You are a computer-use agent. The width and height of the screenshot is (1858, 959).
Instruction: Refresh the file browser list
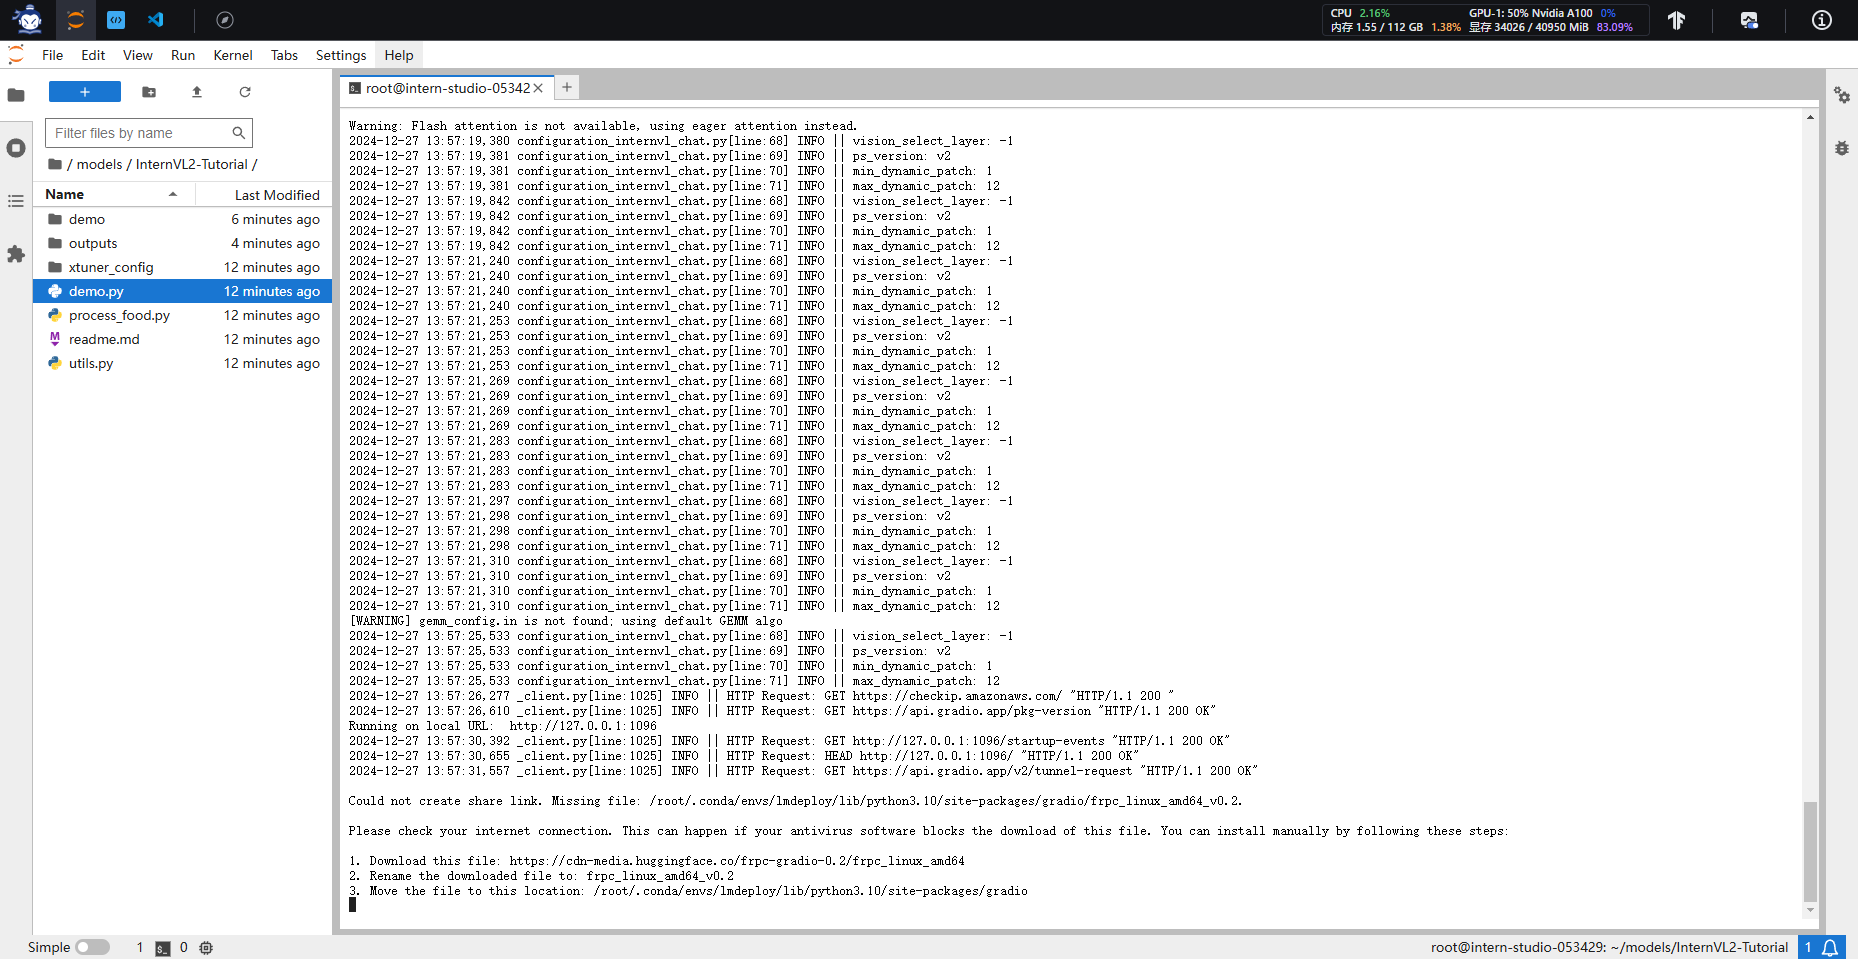[x=245, y=92]
